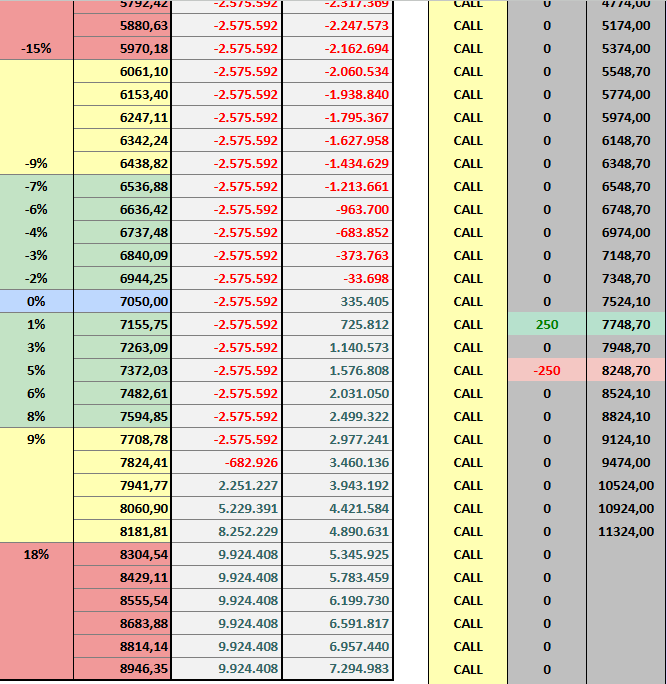Select the red quantity cell -250
Viewport: 667px width, 684px height.
pyautogui.click(x=547, y=371)
